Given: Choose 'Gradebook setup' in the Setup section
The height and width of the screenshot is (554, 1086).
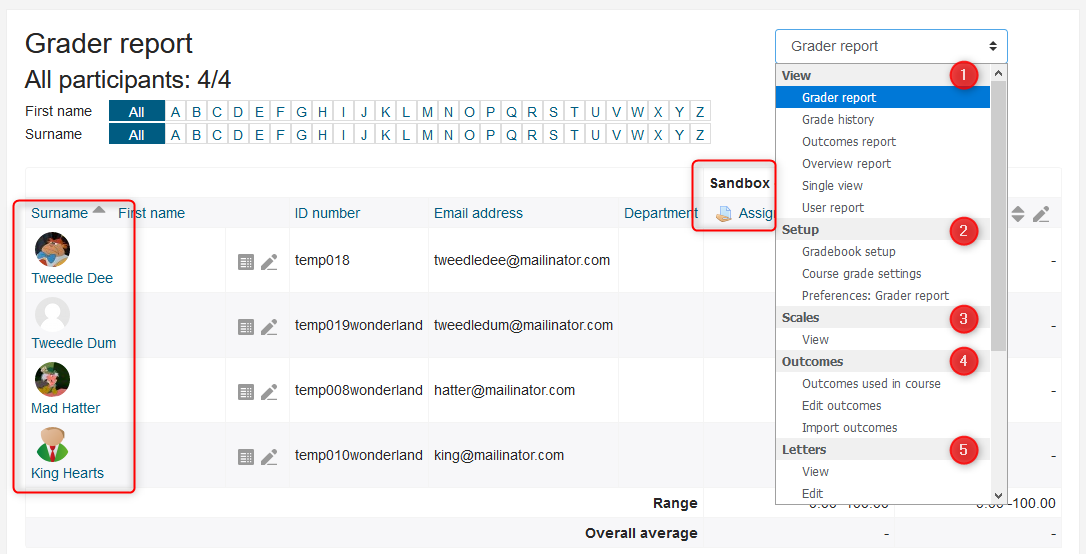Looking at the screenshot, I should coord(849,252).
